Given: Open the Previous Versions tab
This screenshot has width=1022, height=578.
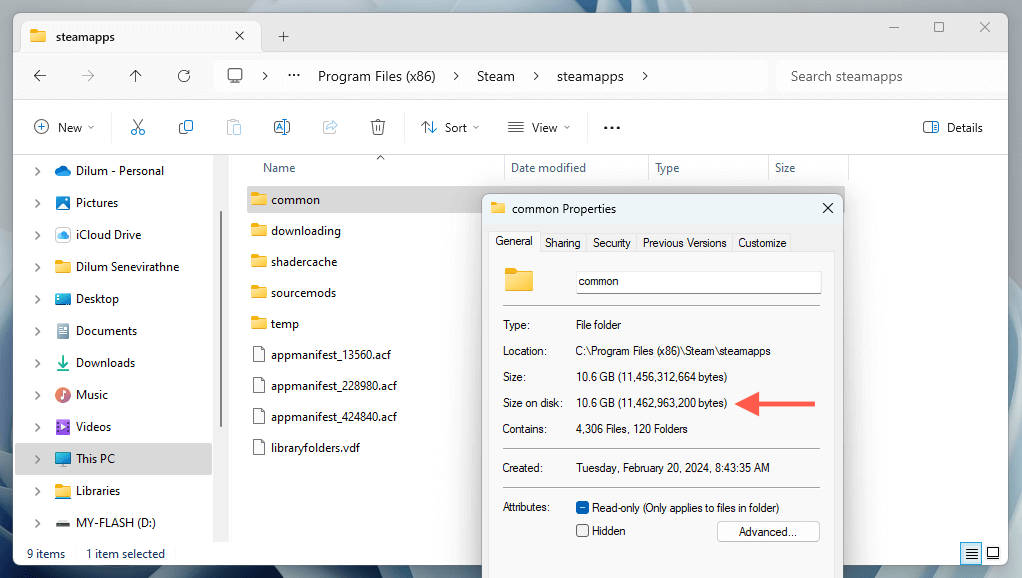Looking at the screenshot, I should (684, 243).
